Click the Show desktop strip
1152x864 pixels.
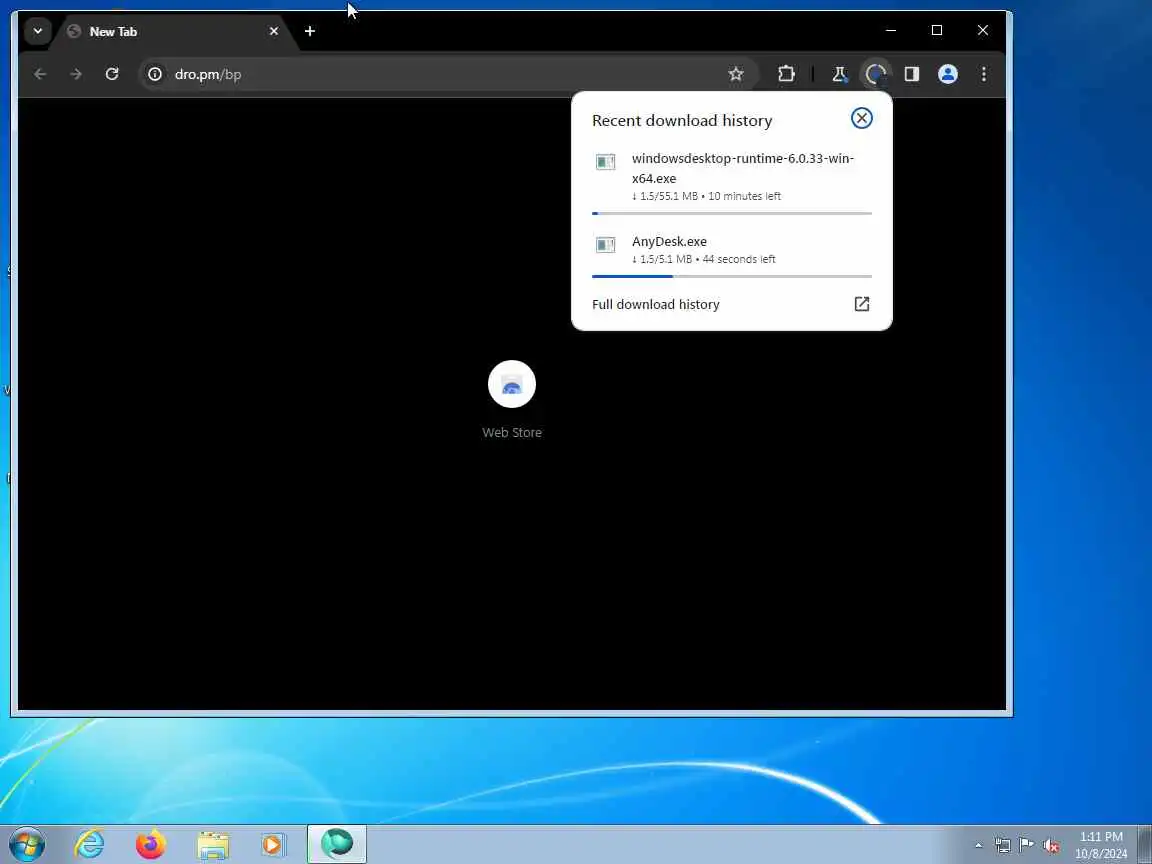tap(1145, 844)
